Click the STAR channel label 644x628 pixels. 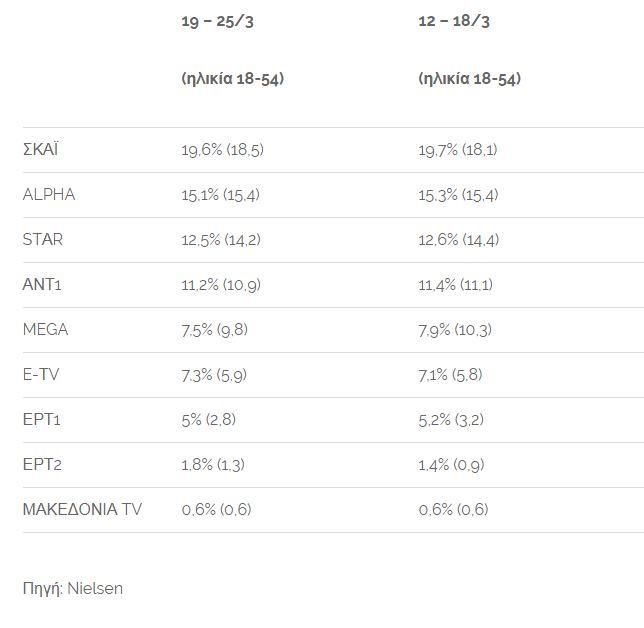coord(43,239)
